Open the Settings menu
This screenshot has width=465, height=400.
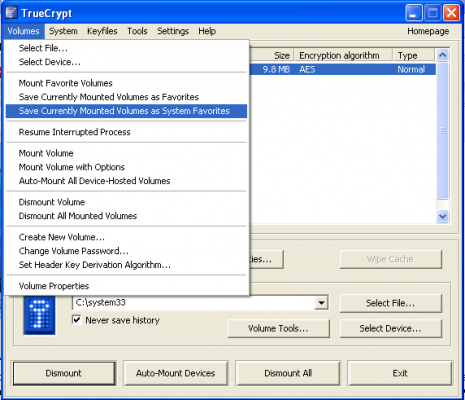click(x=173, y=31)
